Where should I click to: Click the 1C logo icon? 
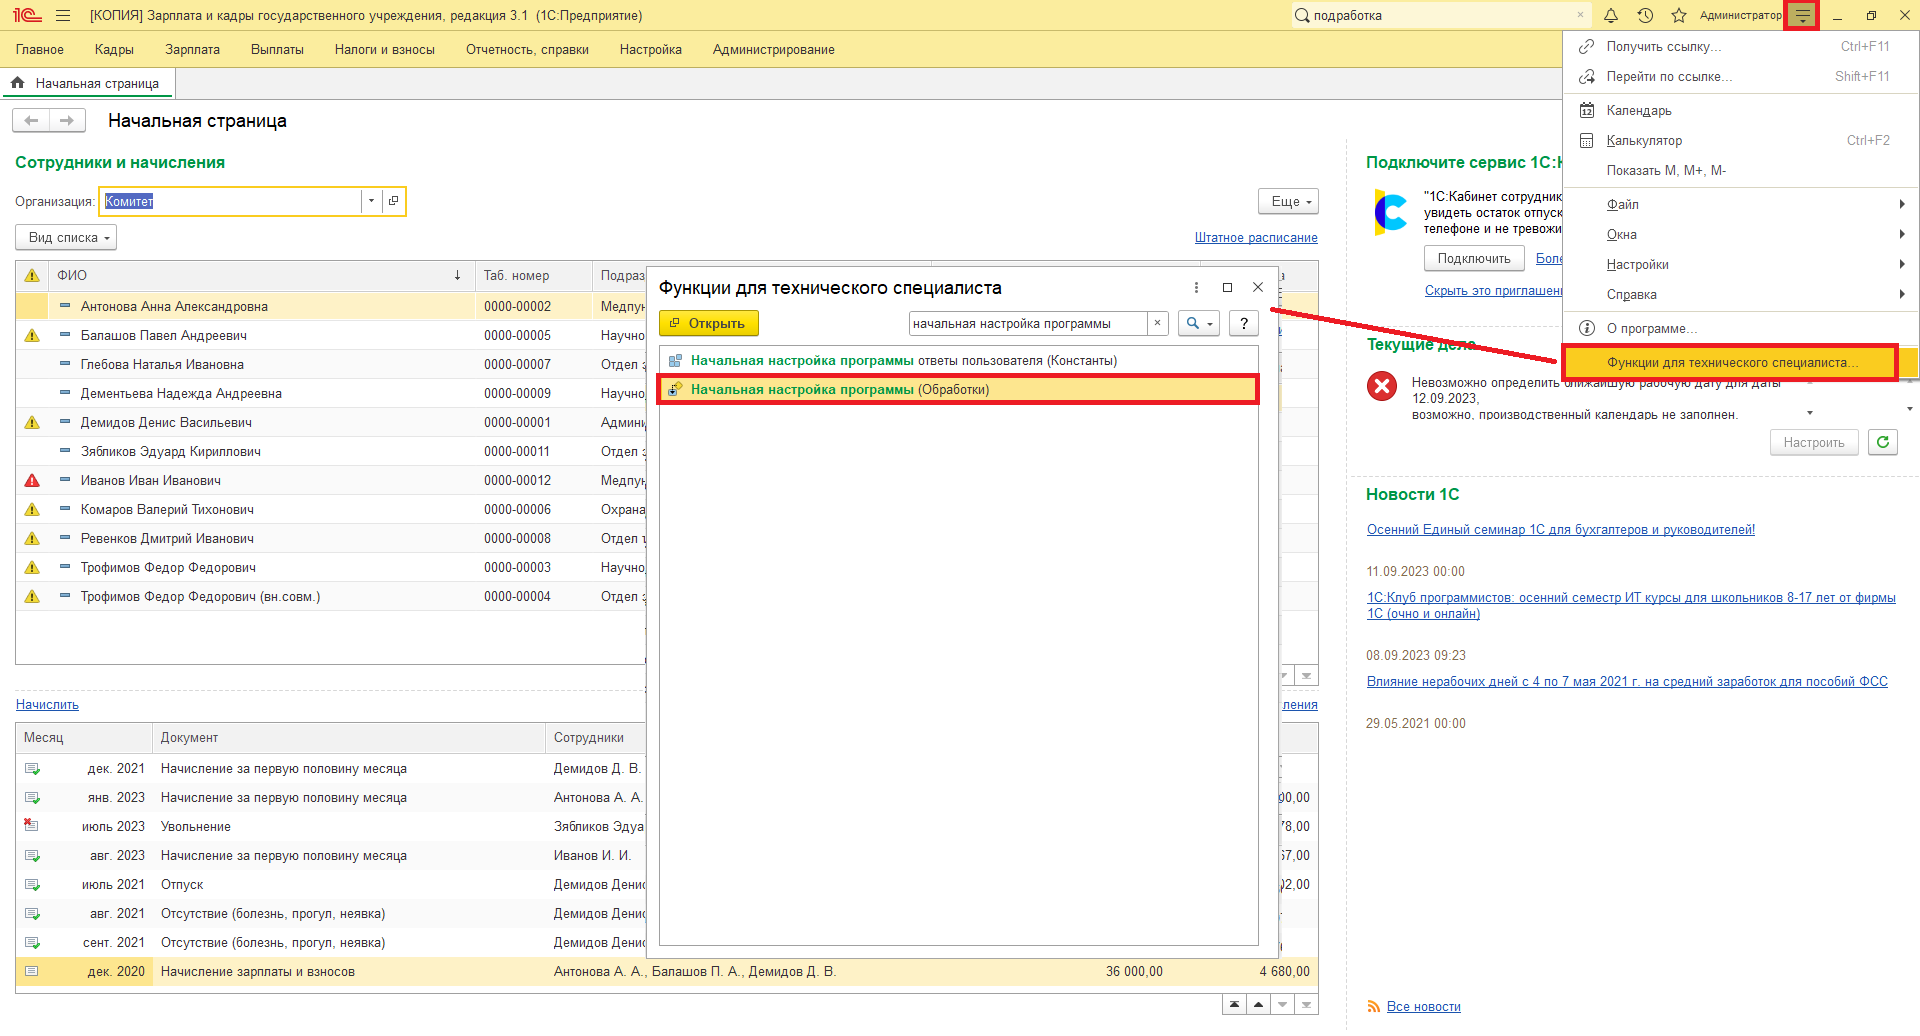click(27, 15)
